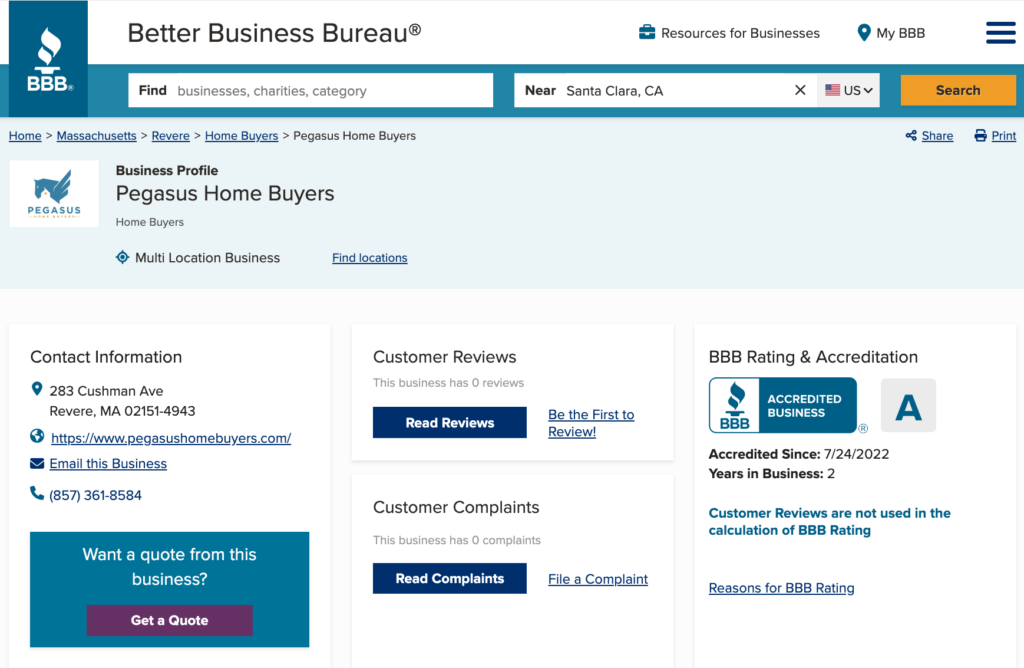Click the Customer Complaints heading
This screenshot has width=1024, height=668.
456,507
